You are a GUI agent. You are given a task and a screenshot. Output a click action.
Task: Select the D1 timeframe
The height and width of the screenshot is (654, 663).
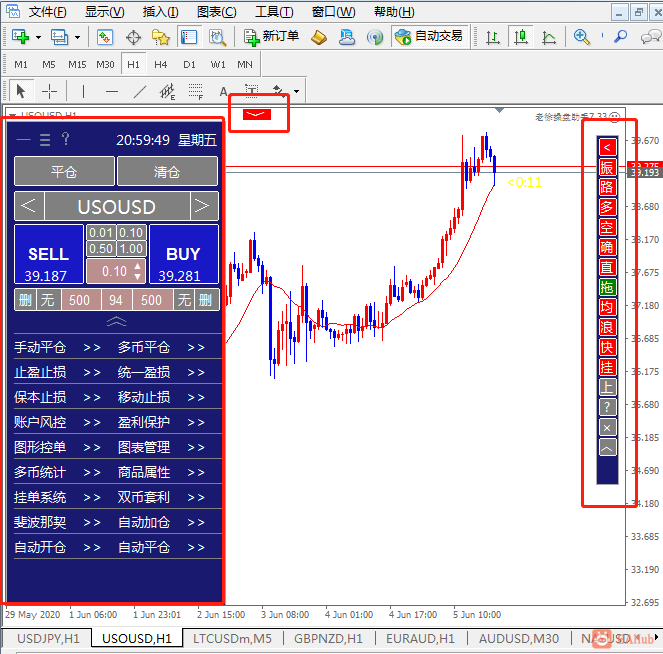click(x=189, y=65)
